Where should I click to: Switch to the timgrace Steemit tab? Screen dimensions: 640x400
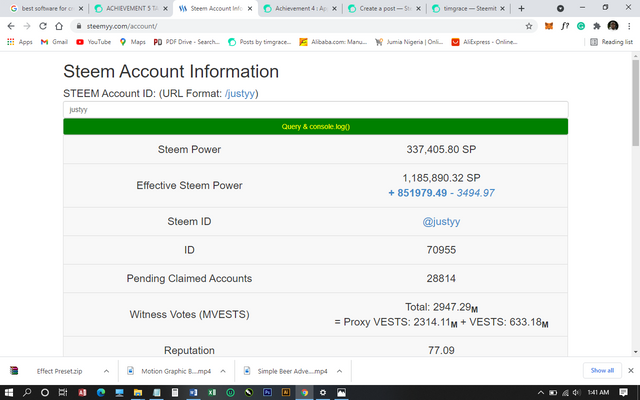tap(468, 9)
